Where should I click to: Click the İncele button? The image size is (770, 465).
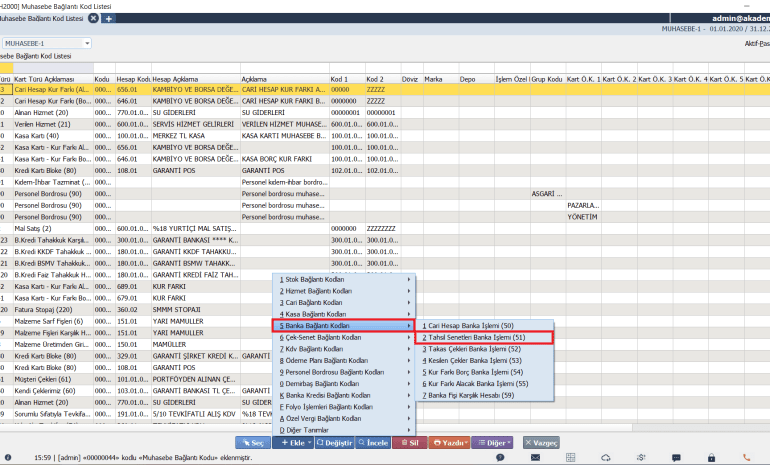pos(373,442)
